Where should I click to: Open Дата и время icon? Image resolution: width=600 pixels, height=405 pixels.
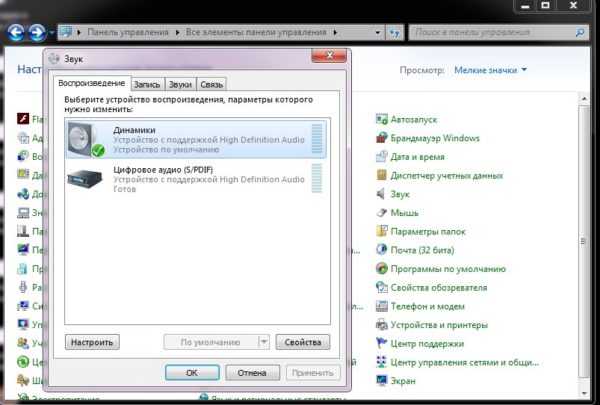click(x=382, y=157)
